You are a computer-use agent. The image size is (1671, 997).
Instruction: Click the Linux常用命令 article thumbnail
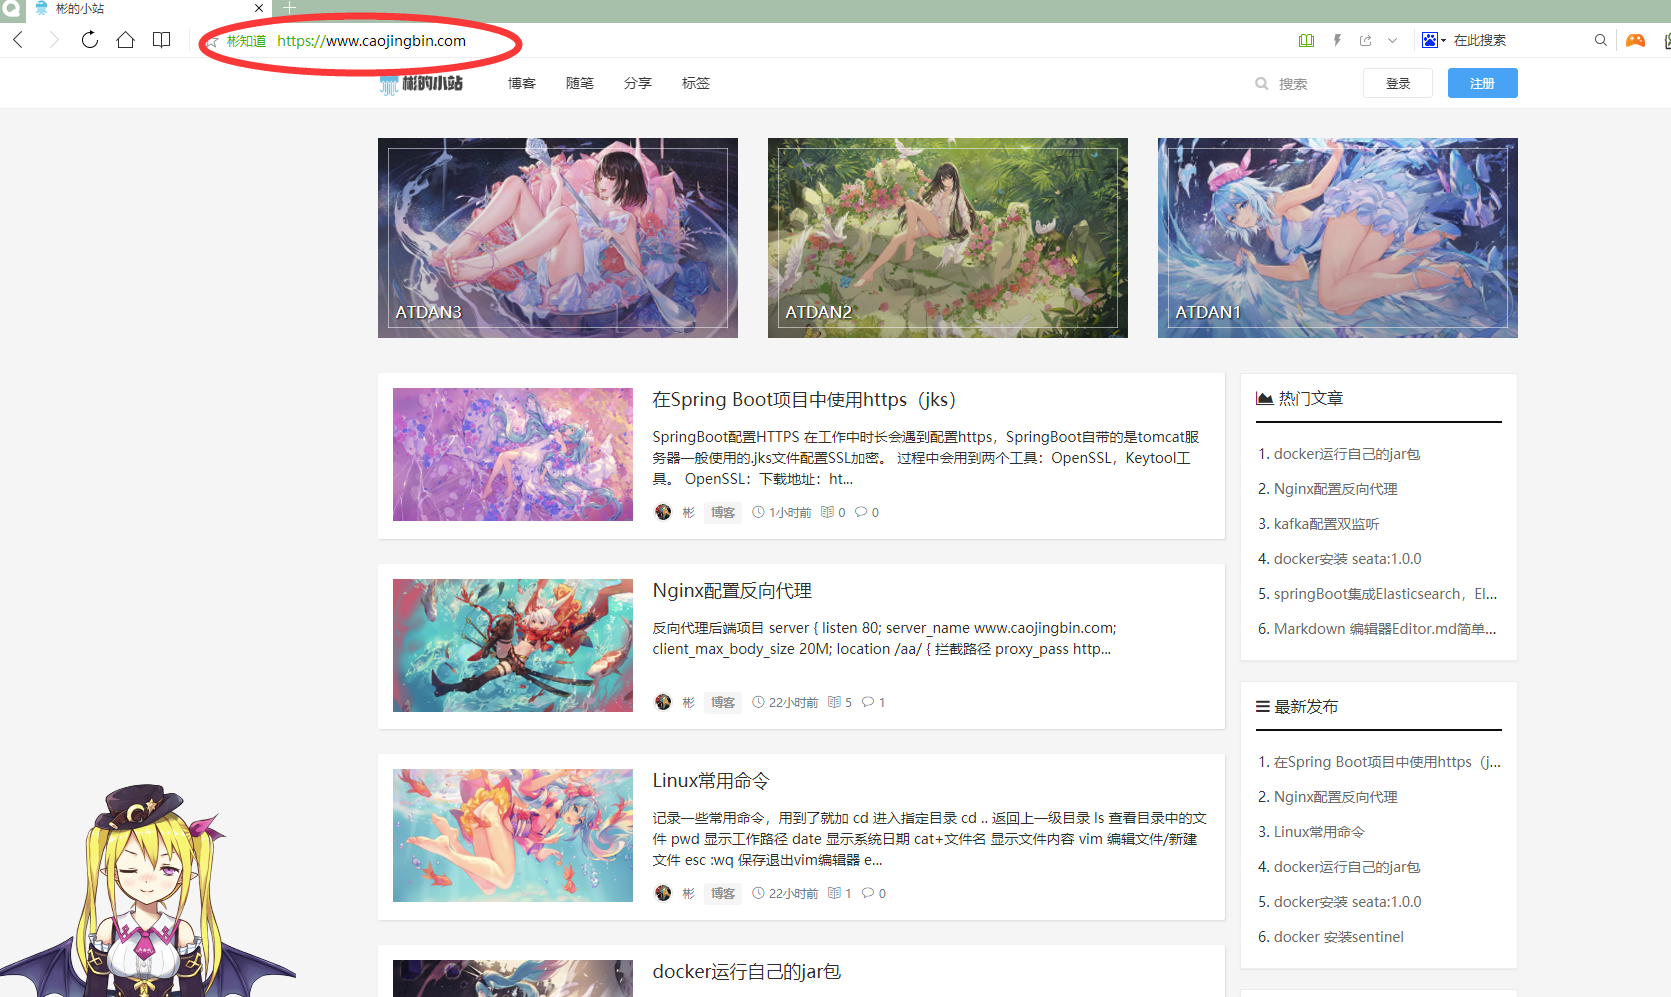pyautogui.click(x=513, y=835)
